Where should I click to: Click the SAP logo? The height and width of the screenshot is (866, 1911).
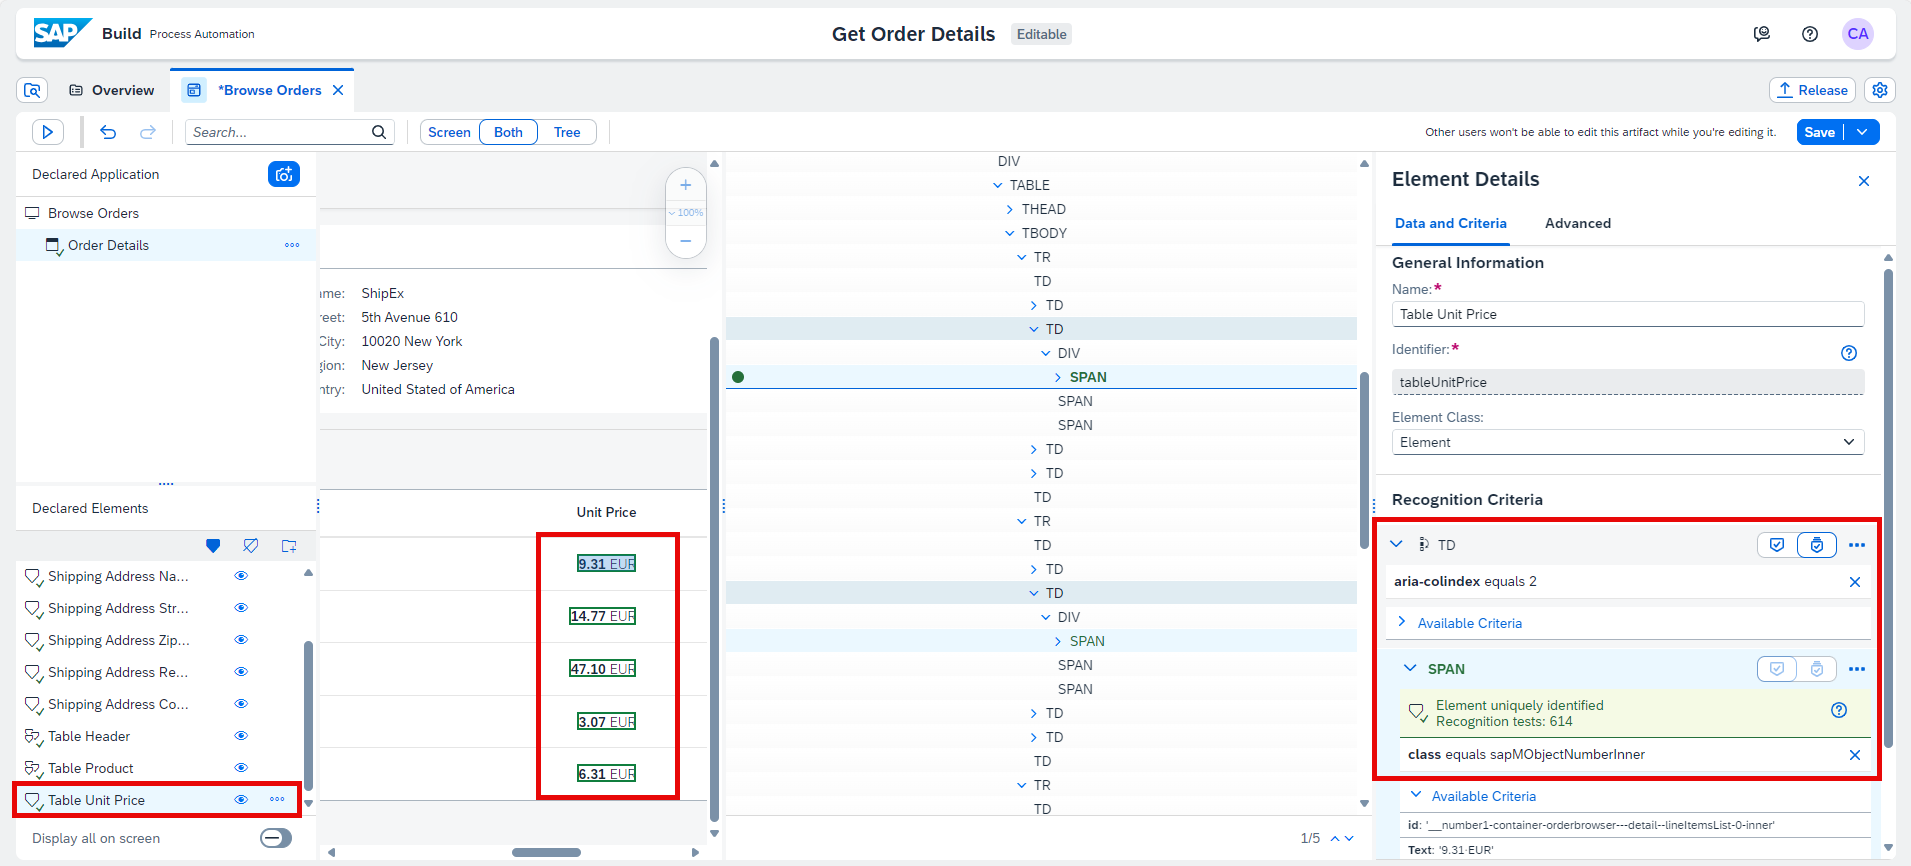click(62, 33)
